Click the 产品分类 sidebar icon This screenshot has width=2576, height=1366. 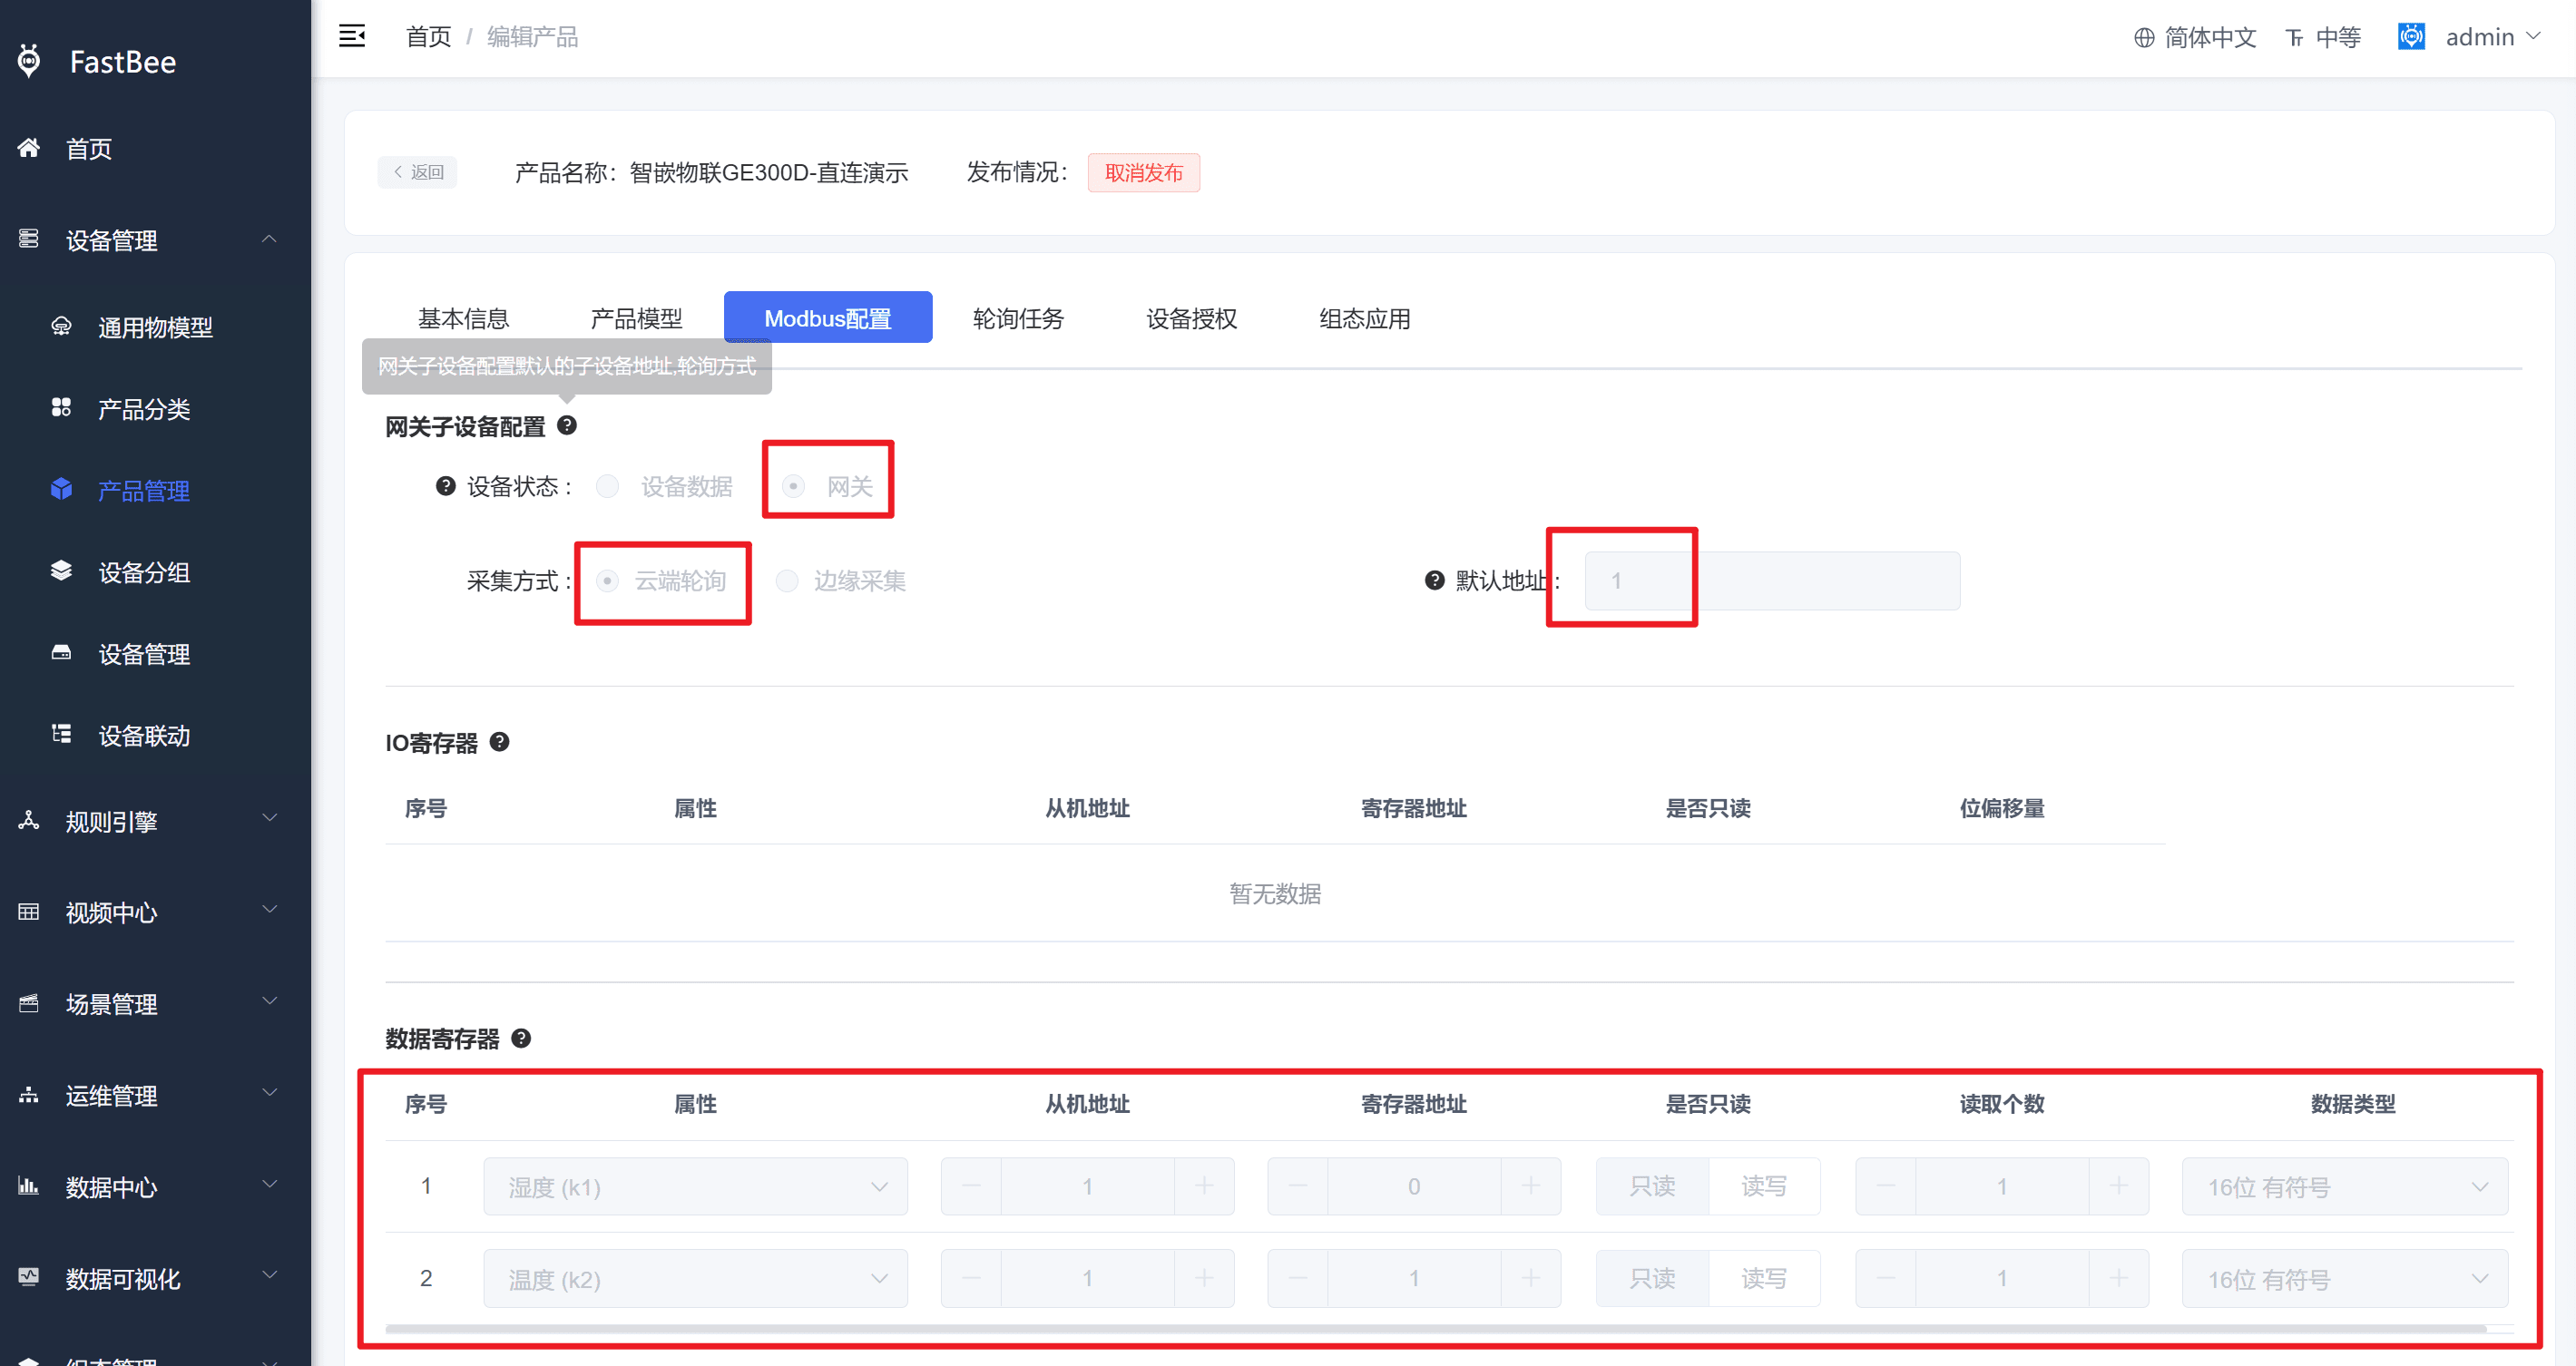click(x=61, y=408)
